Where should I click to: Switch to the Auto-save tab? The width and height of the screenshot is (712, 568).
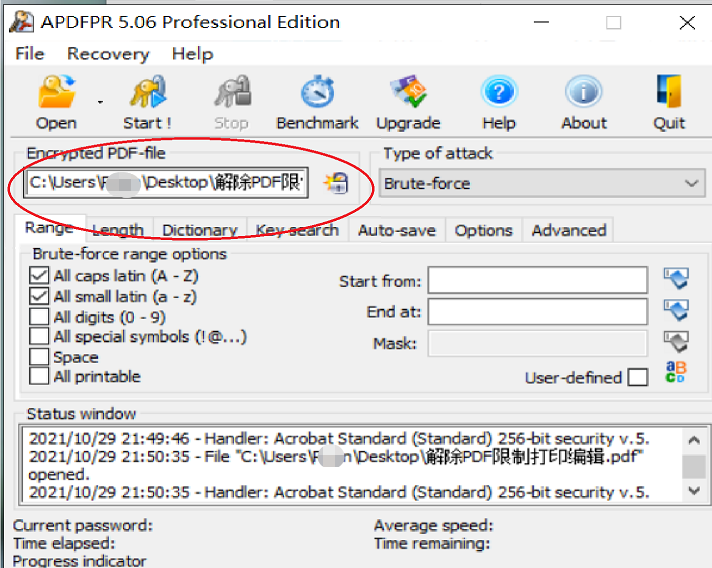397,230
